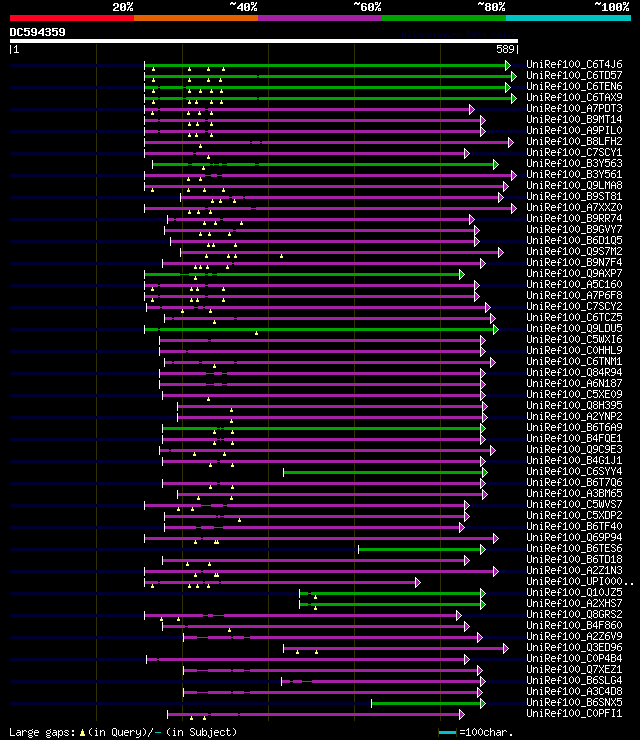
Task: Click the UniRef100_C6TNM1 label
Action: pyautogui.click(x=574, y=361)
